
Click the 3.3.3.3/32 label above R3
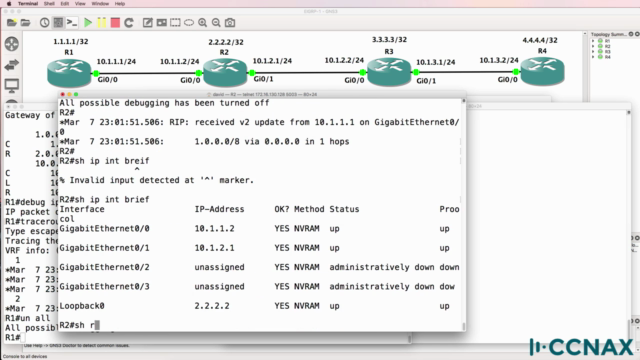tap(389, 40)
